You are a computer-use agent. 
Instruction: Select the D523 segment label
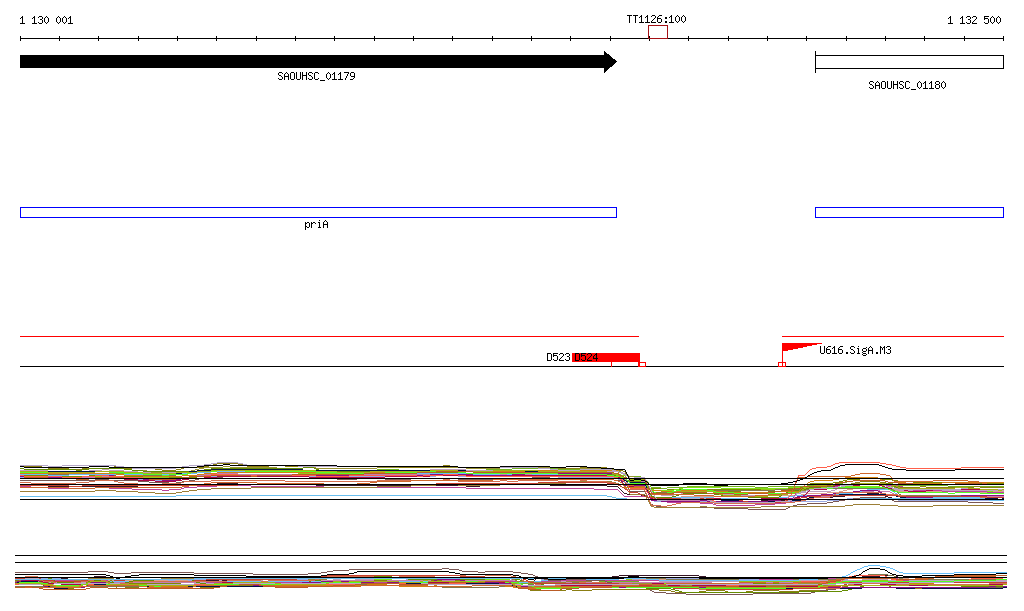(558, 357)
